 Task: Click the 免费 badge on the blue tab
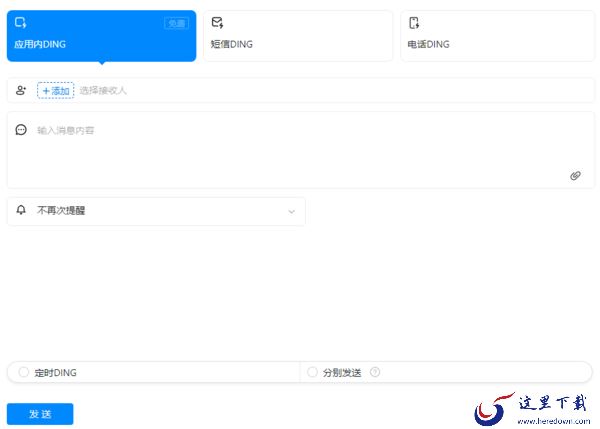coord(176,23)
